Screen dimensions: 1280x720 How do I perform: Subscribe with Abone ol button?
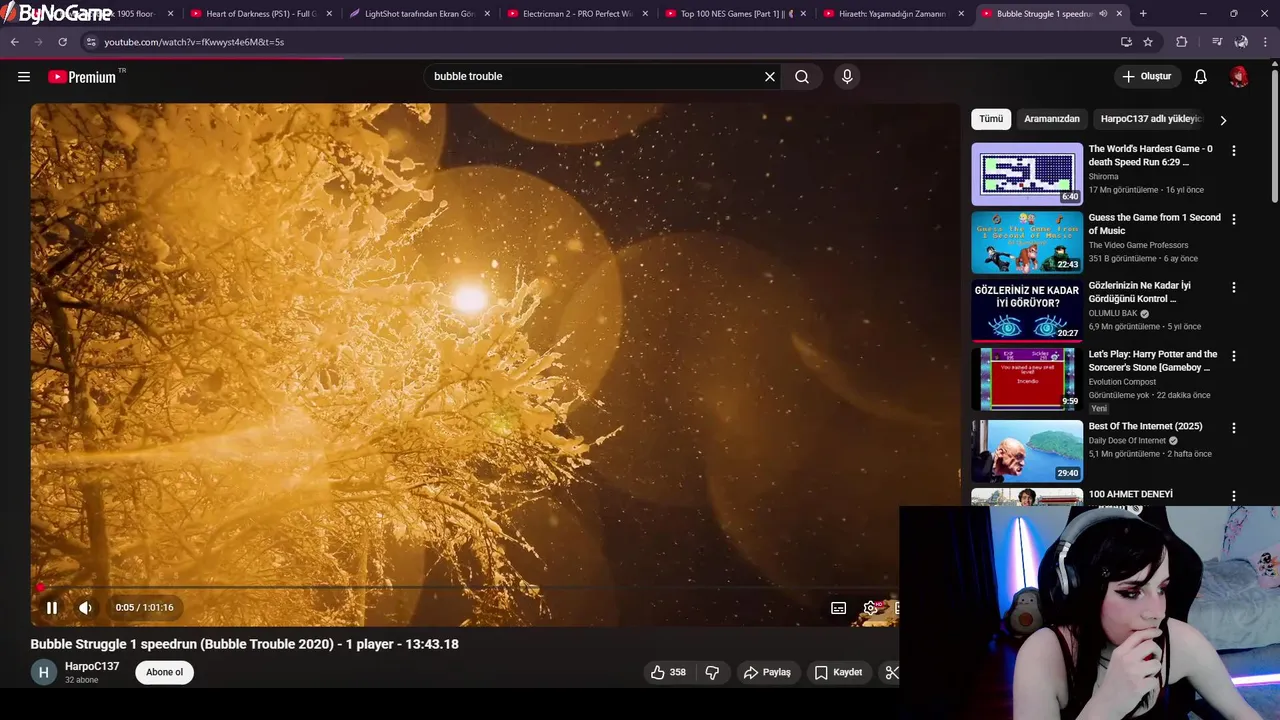tap(165, 672)
